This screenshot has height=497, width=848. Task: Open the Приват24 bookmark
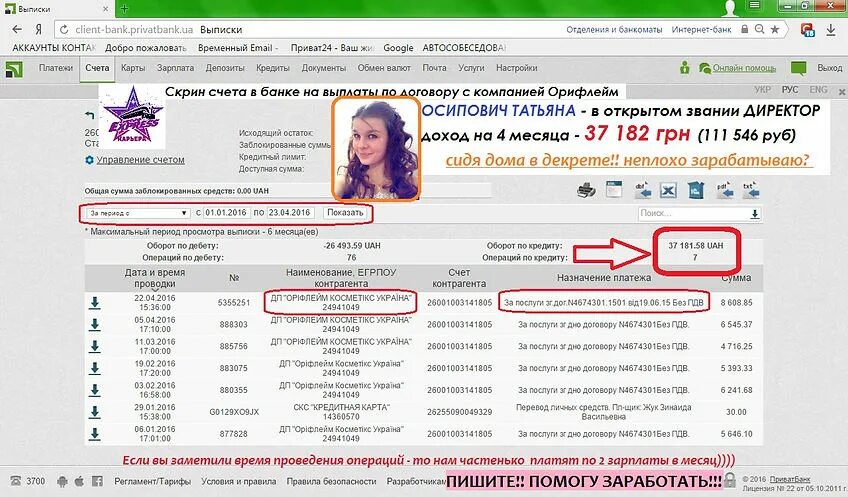pos(332,48)
